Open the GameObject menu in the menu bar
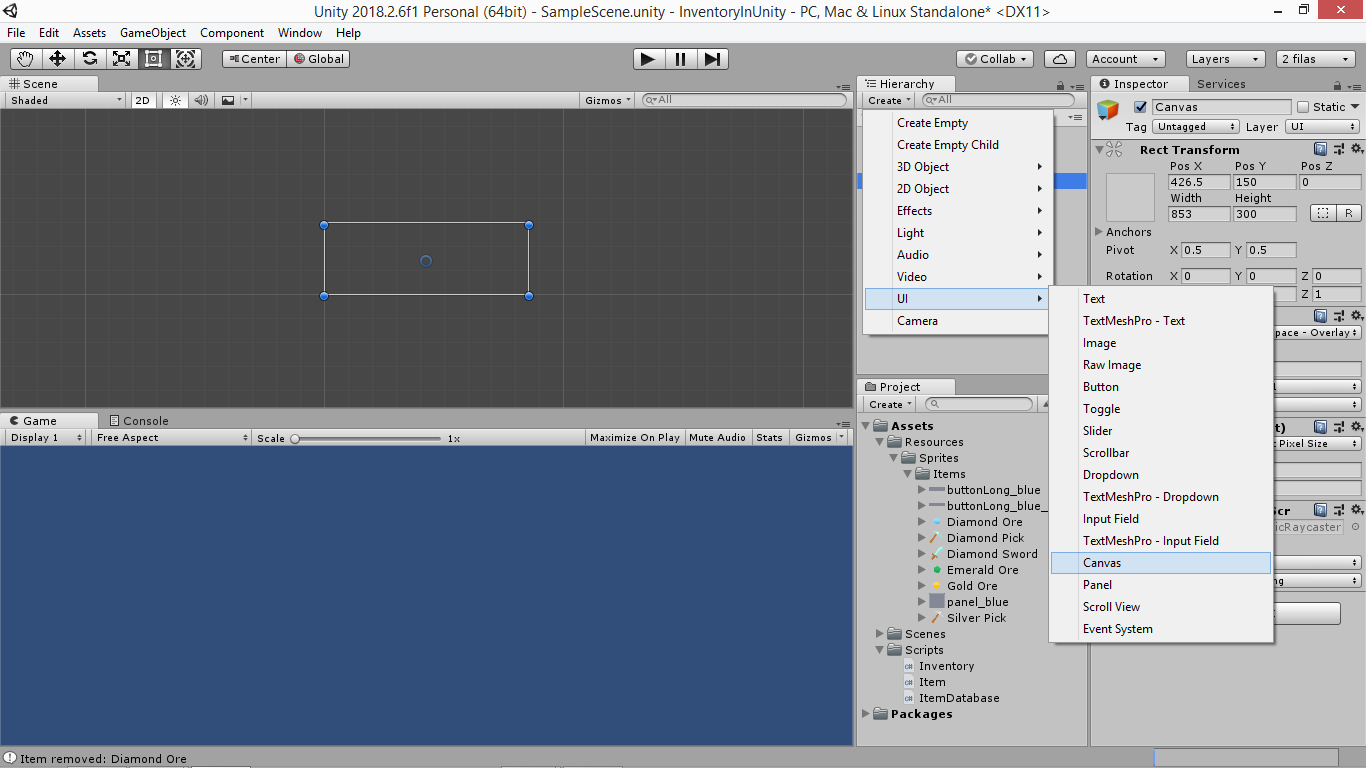Screen dimensions: 1366x768 click(x=153, y=33)
